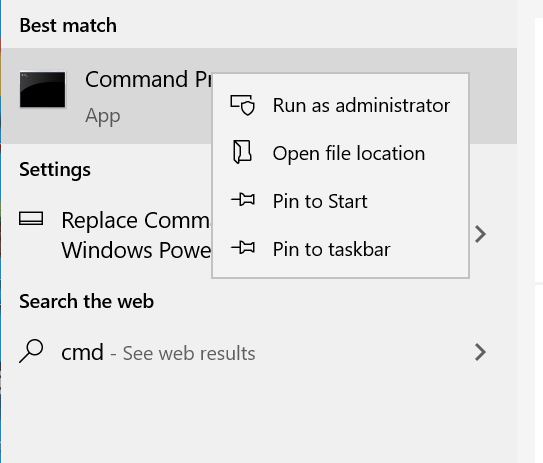
Task: Click the Search the web section heading
Action: [87, 301]
